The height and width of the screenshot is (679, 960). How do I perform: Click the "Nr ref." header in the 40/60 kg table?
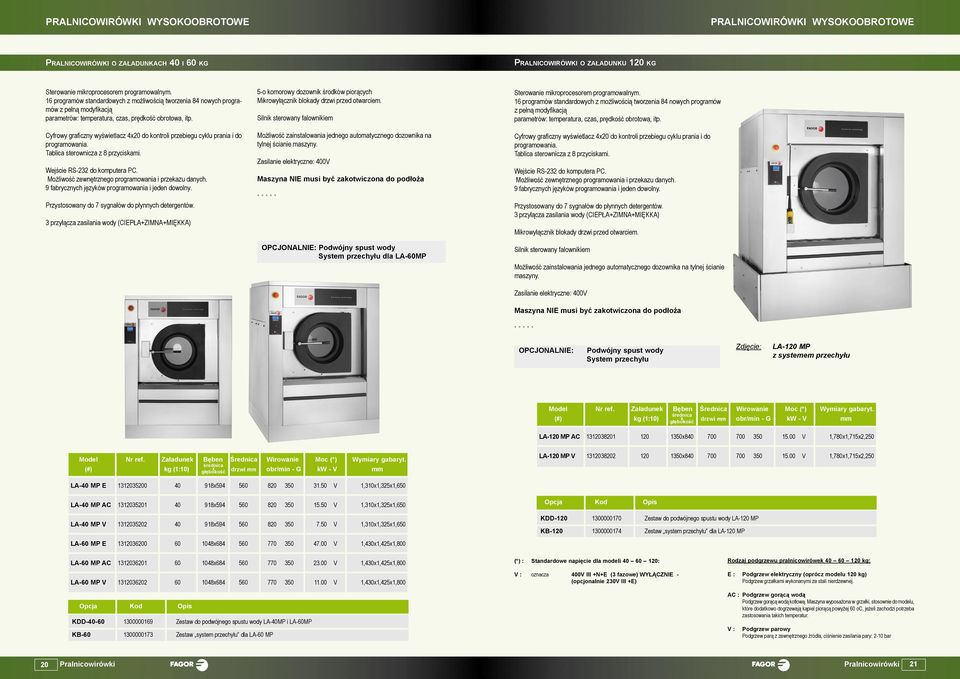(x=135, y=465)
